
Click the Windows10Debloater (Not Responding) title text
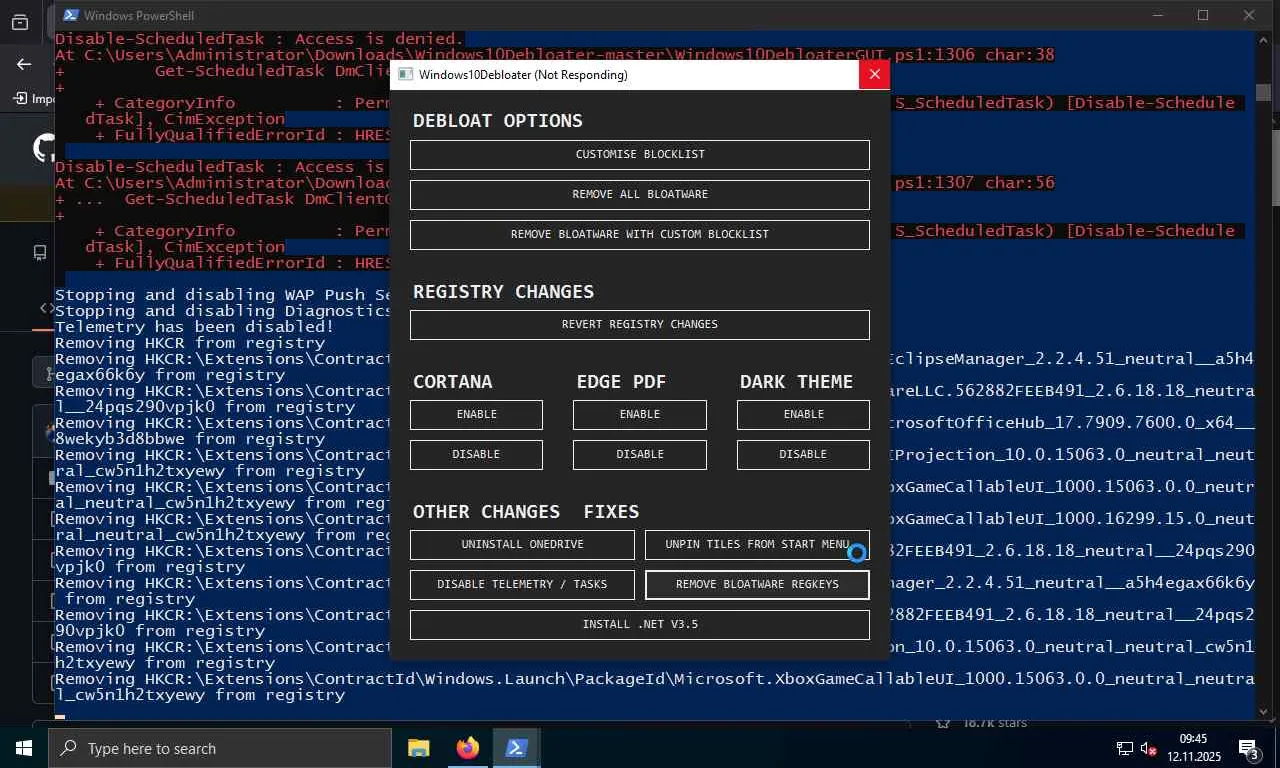click(523, 75)
